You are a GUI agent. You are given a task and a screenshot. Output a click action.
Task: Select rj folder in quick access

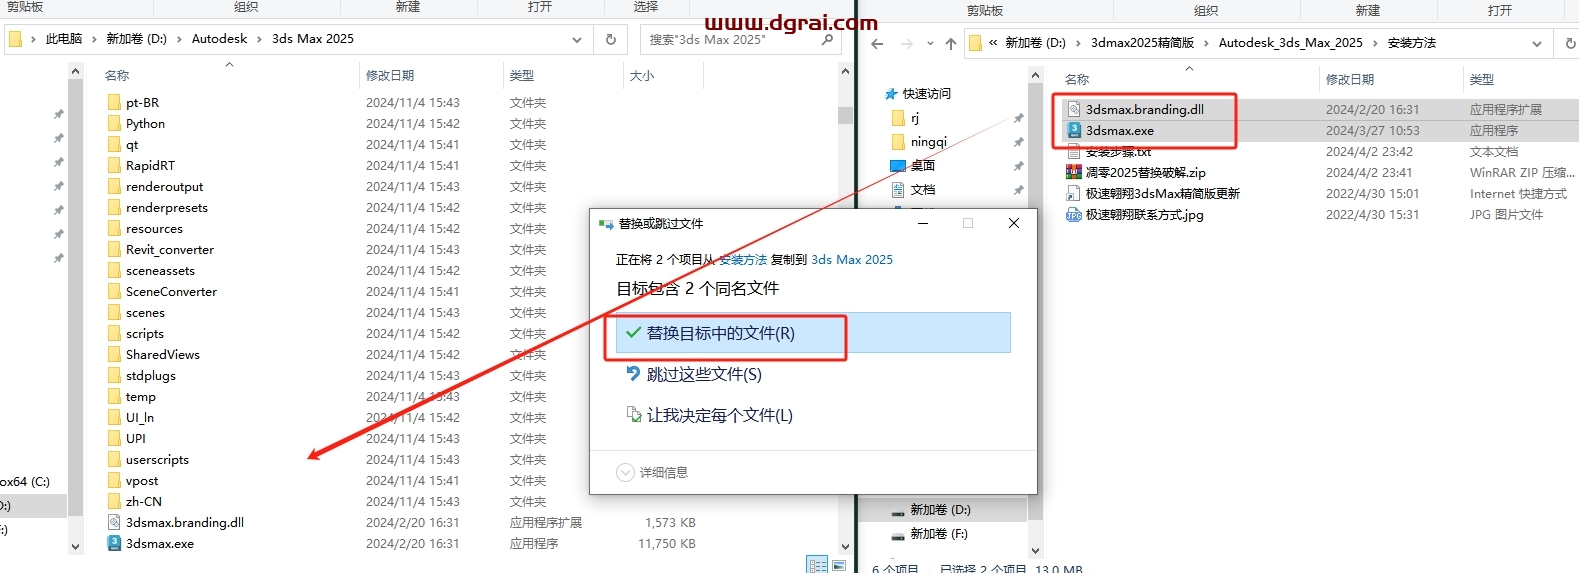point(915,117)
